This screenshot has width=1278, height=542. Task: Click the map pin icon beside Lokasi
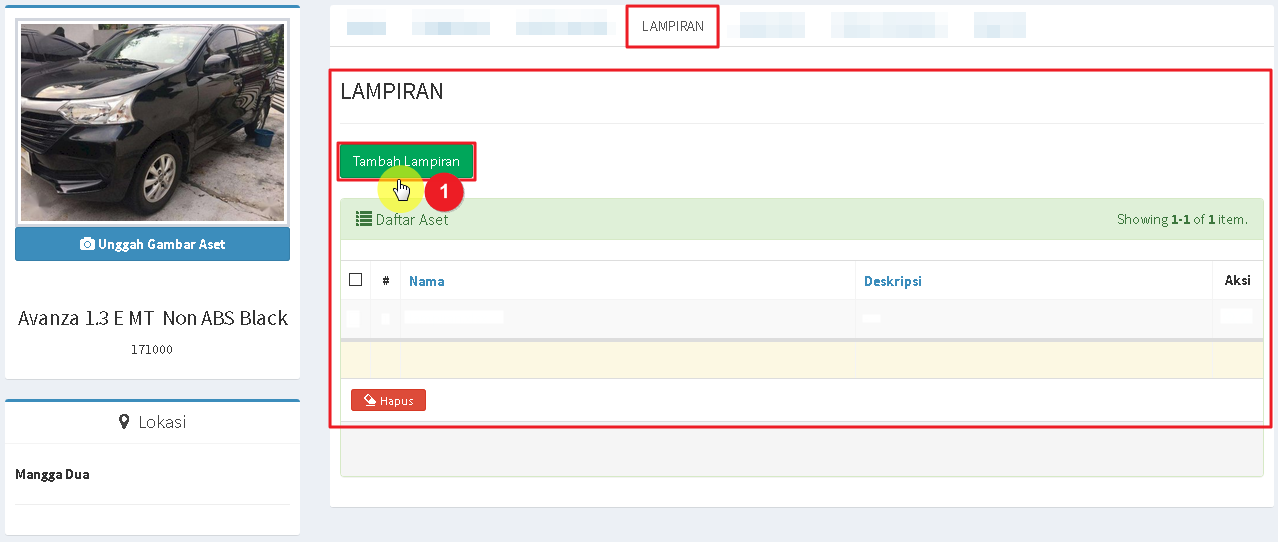point(124,422)
